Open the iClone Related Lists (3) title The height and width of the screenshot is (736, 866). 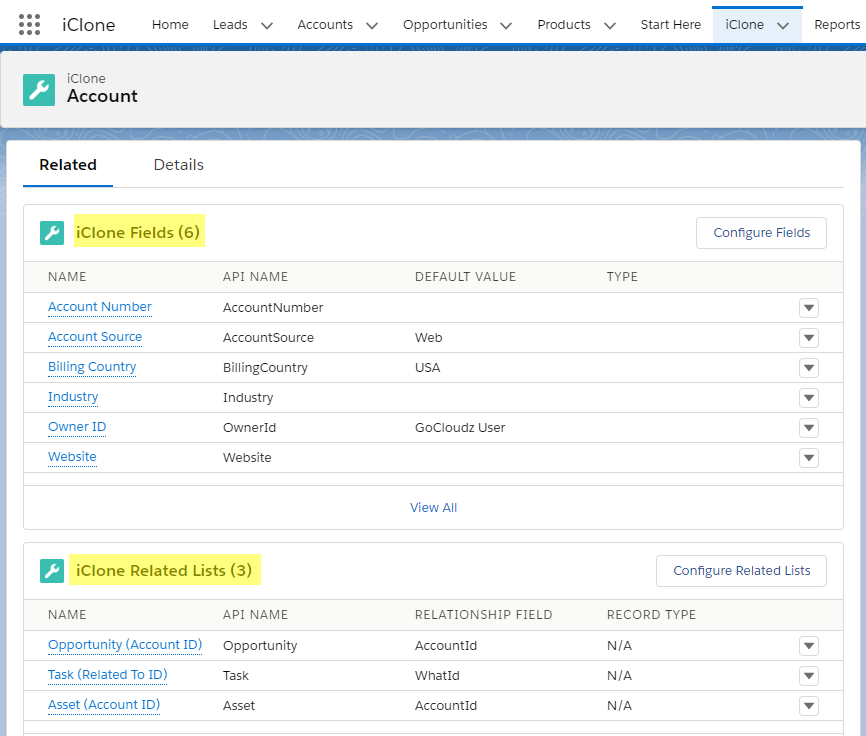[x=164, y=570]
